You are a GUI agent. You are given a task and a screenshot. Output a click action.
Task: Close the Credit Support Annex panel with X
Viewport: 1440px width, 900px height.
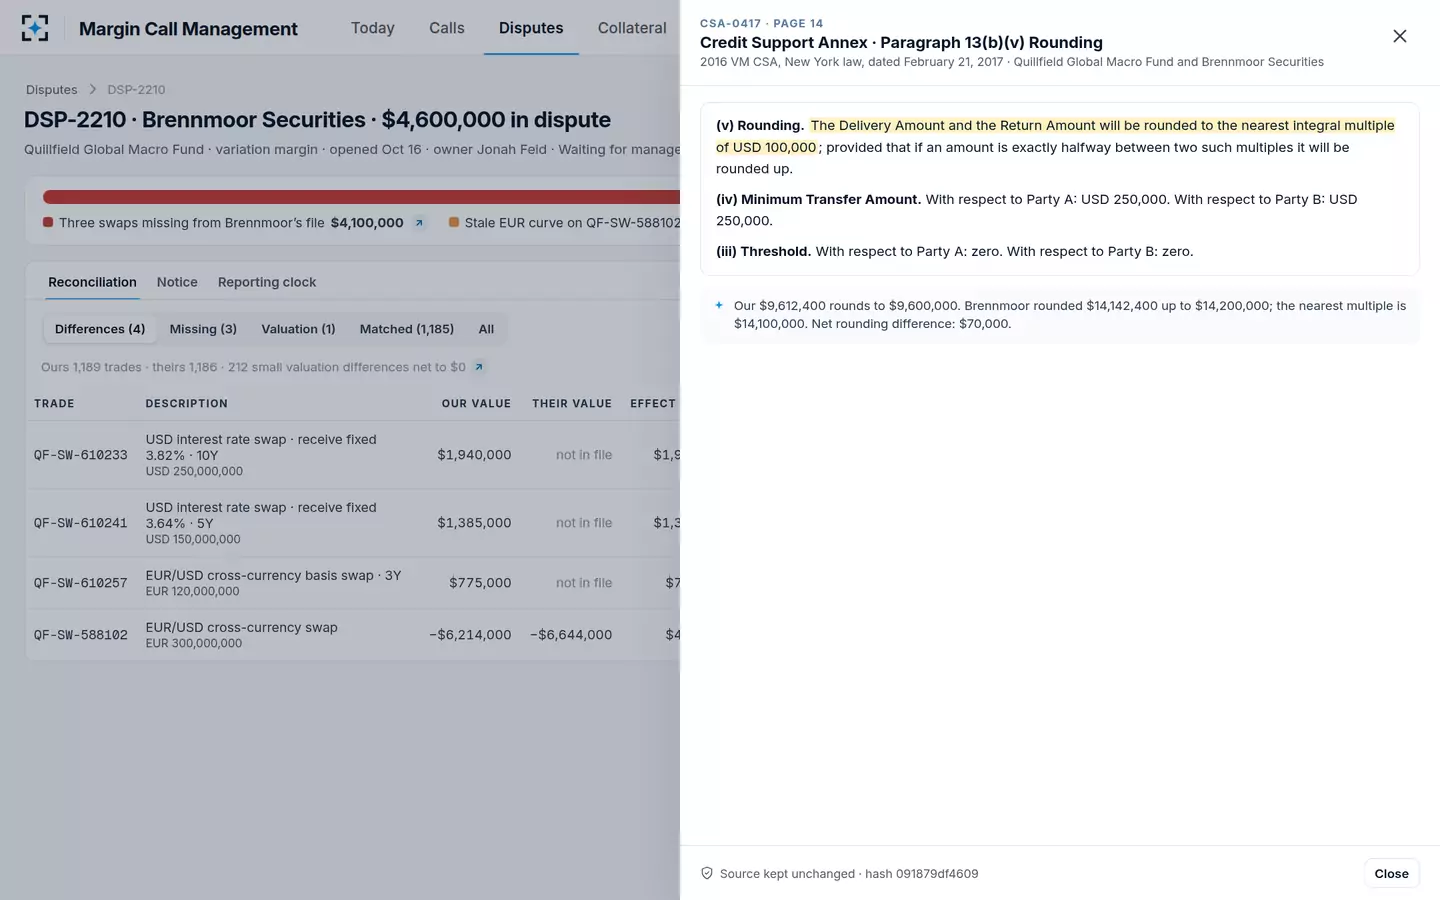click(1400, 36)
